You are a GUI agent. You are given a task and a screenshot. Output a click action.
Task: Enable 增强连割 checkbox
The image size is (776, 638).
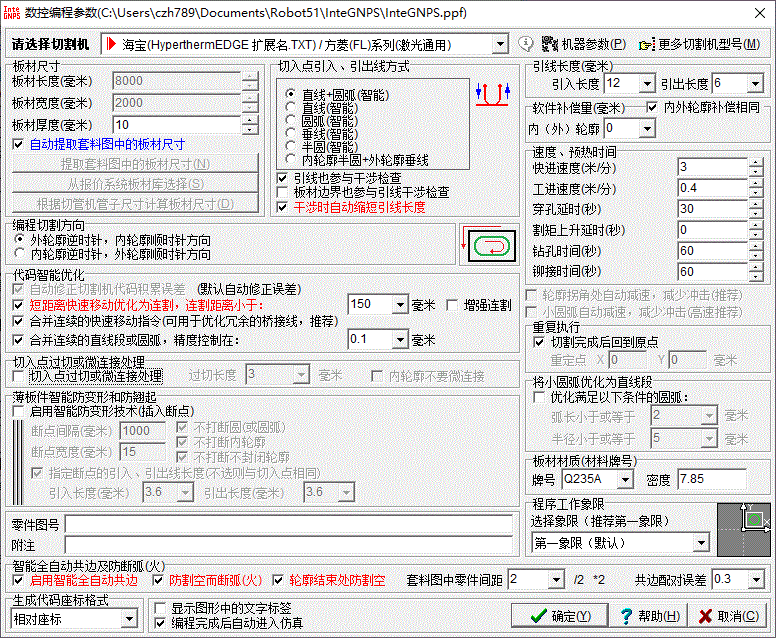pos(452,305)
